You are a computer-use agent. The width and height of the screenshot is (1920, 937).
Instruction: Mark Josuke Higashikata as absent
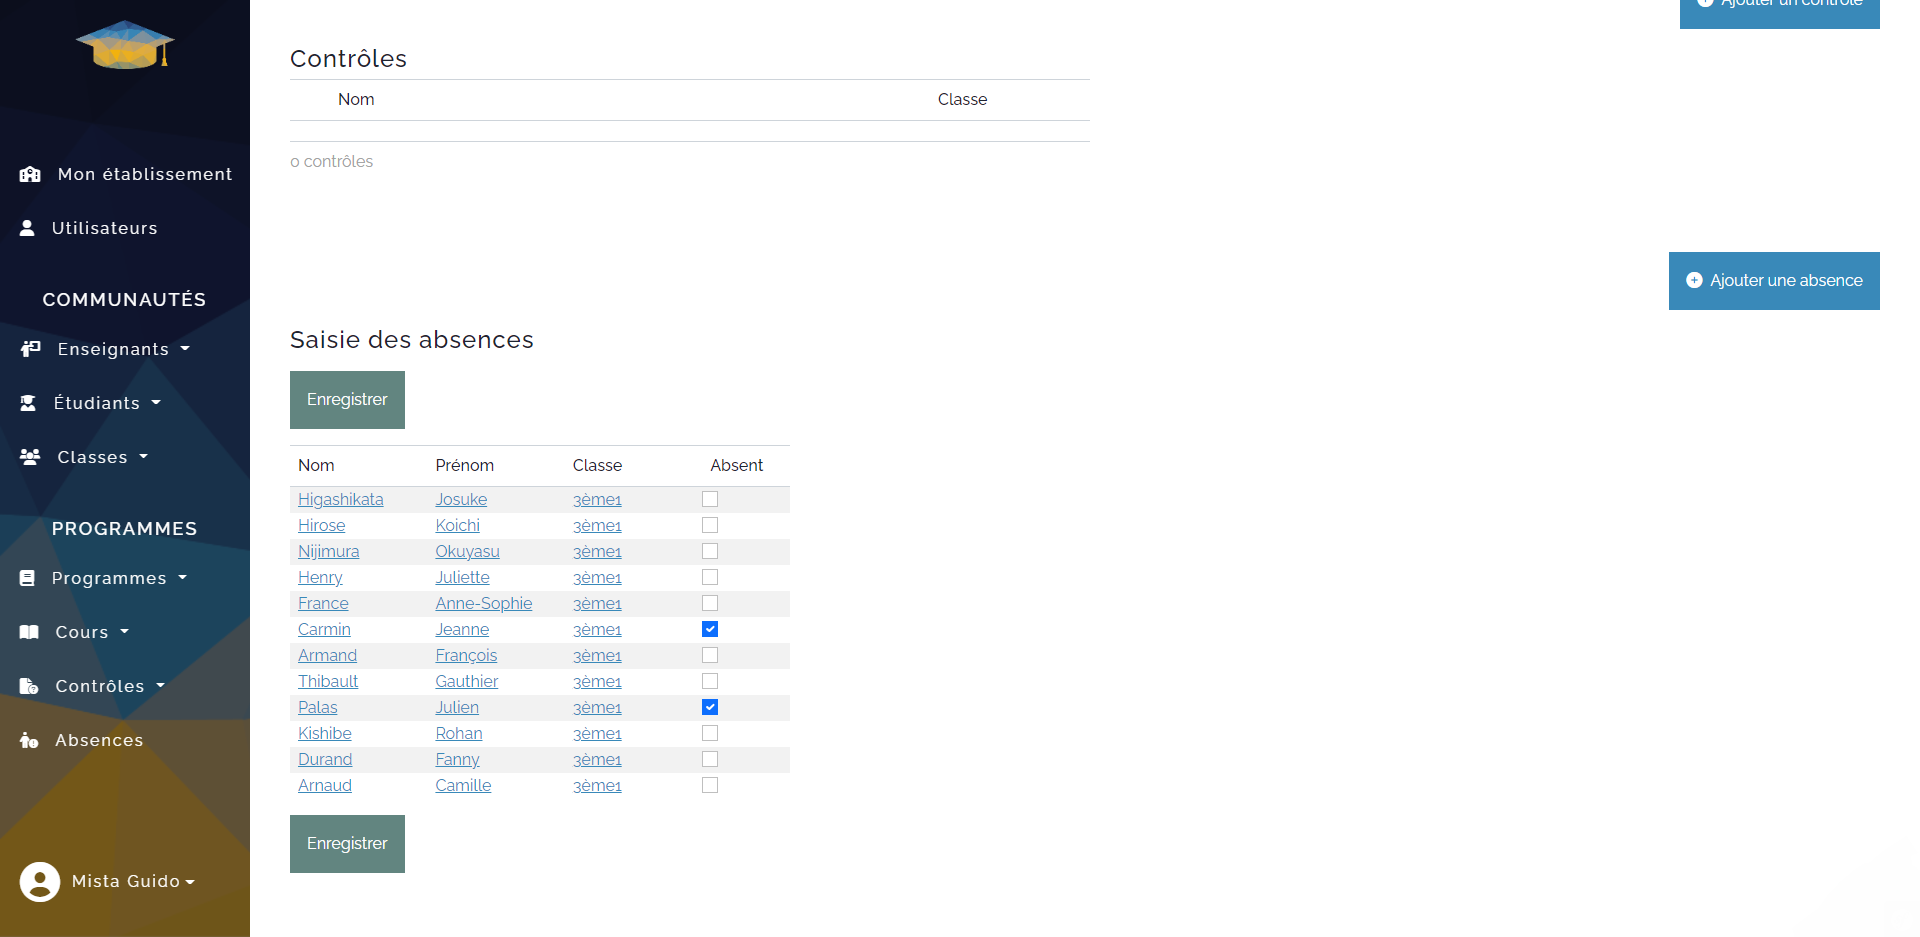tap(710, 499)
